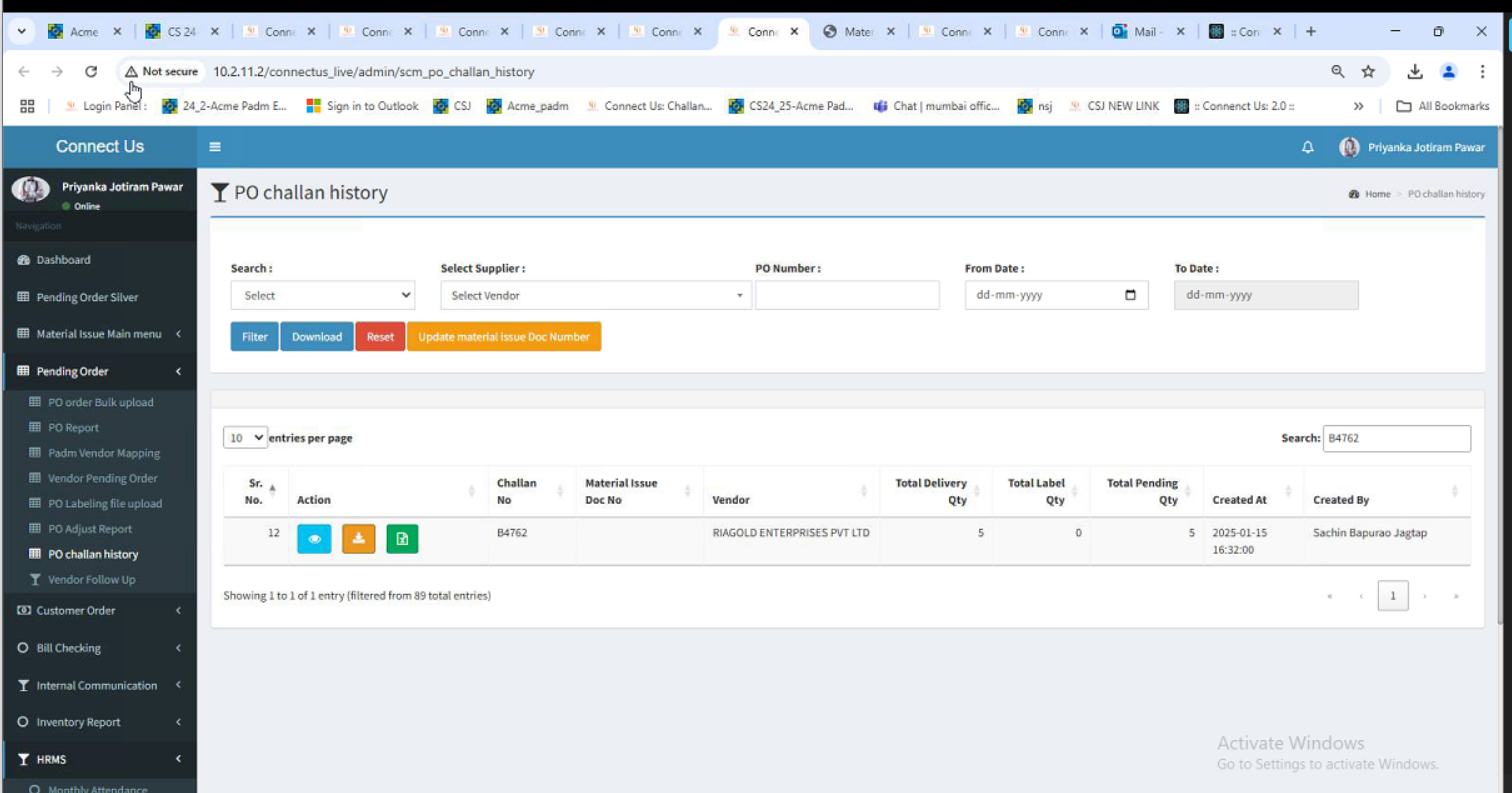Sort table by Challan No column

coord(532,491)
